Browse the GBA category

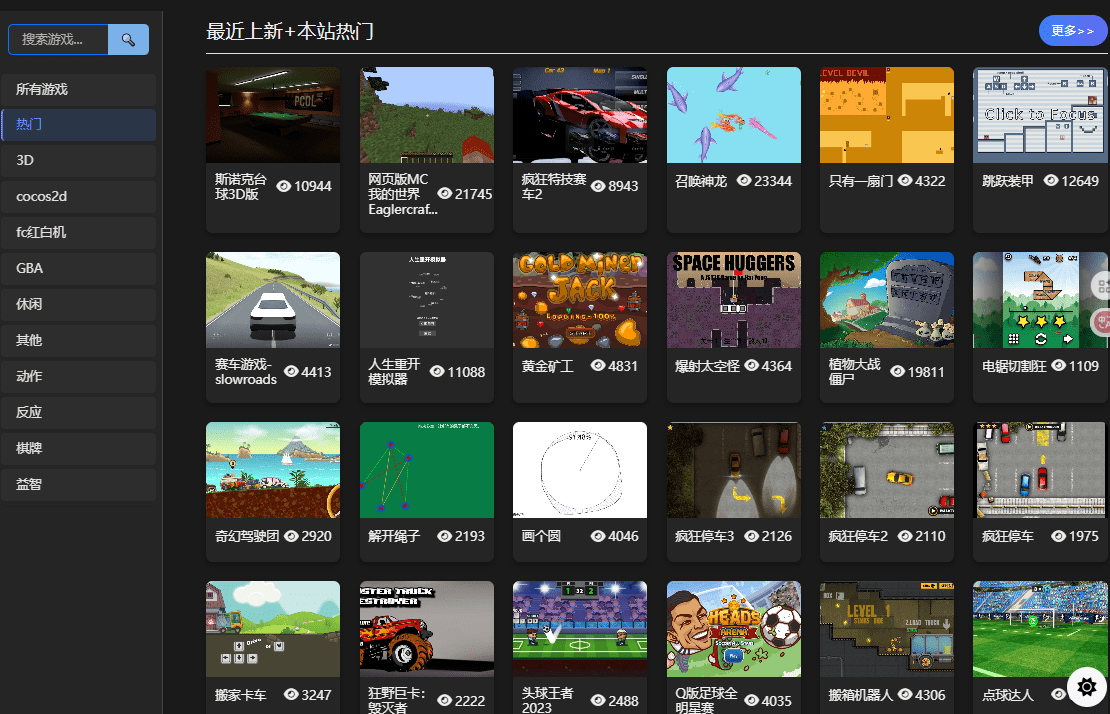(78, 268)
